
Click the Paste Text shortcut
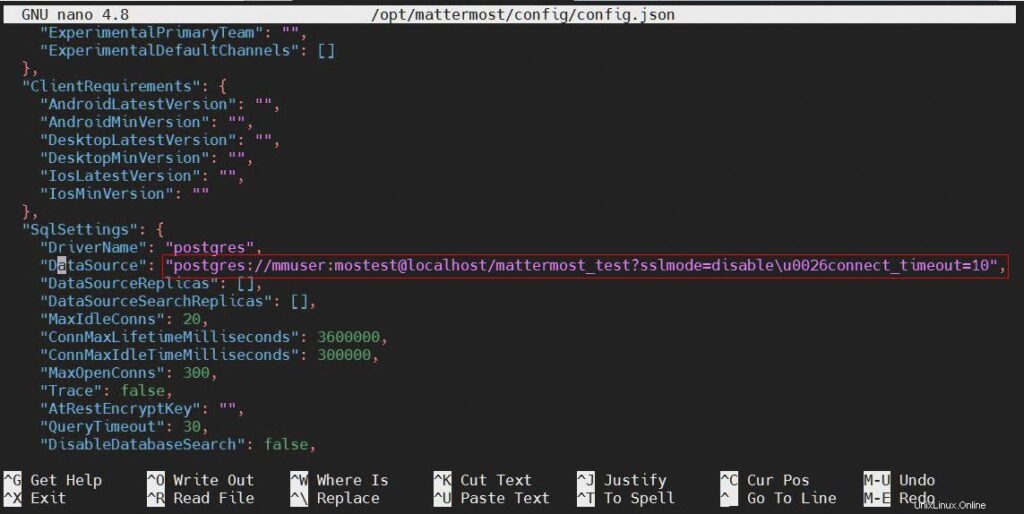coord(505,498)
